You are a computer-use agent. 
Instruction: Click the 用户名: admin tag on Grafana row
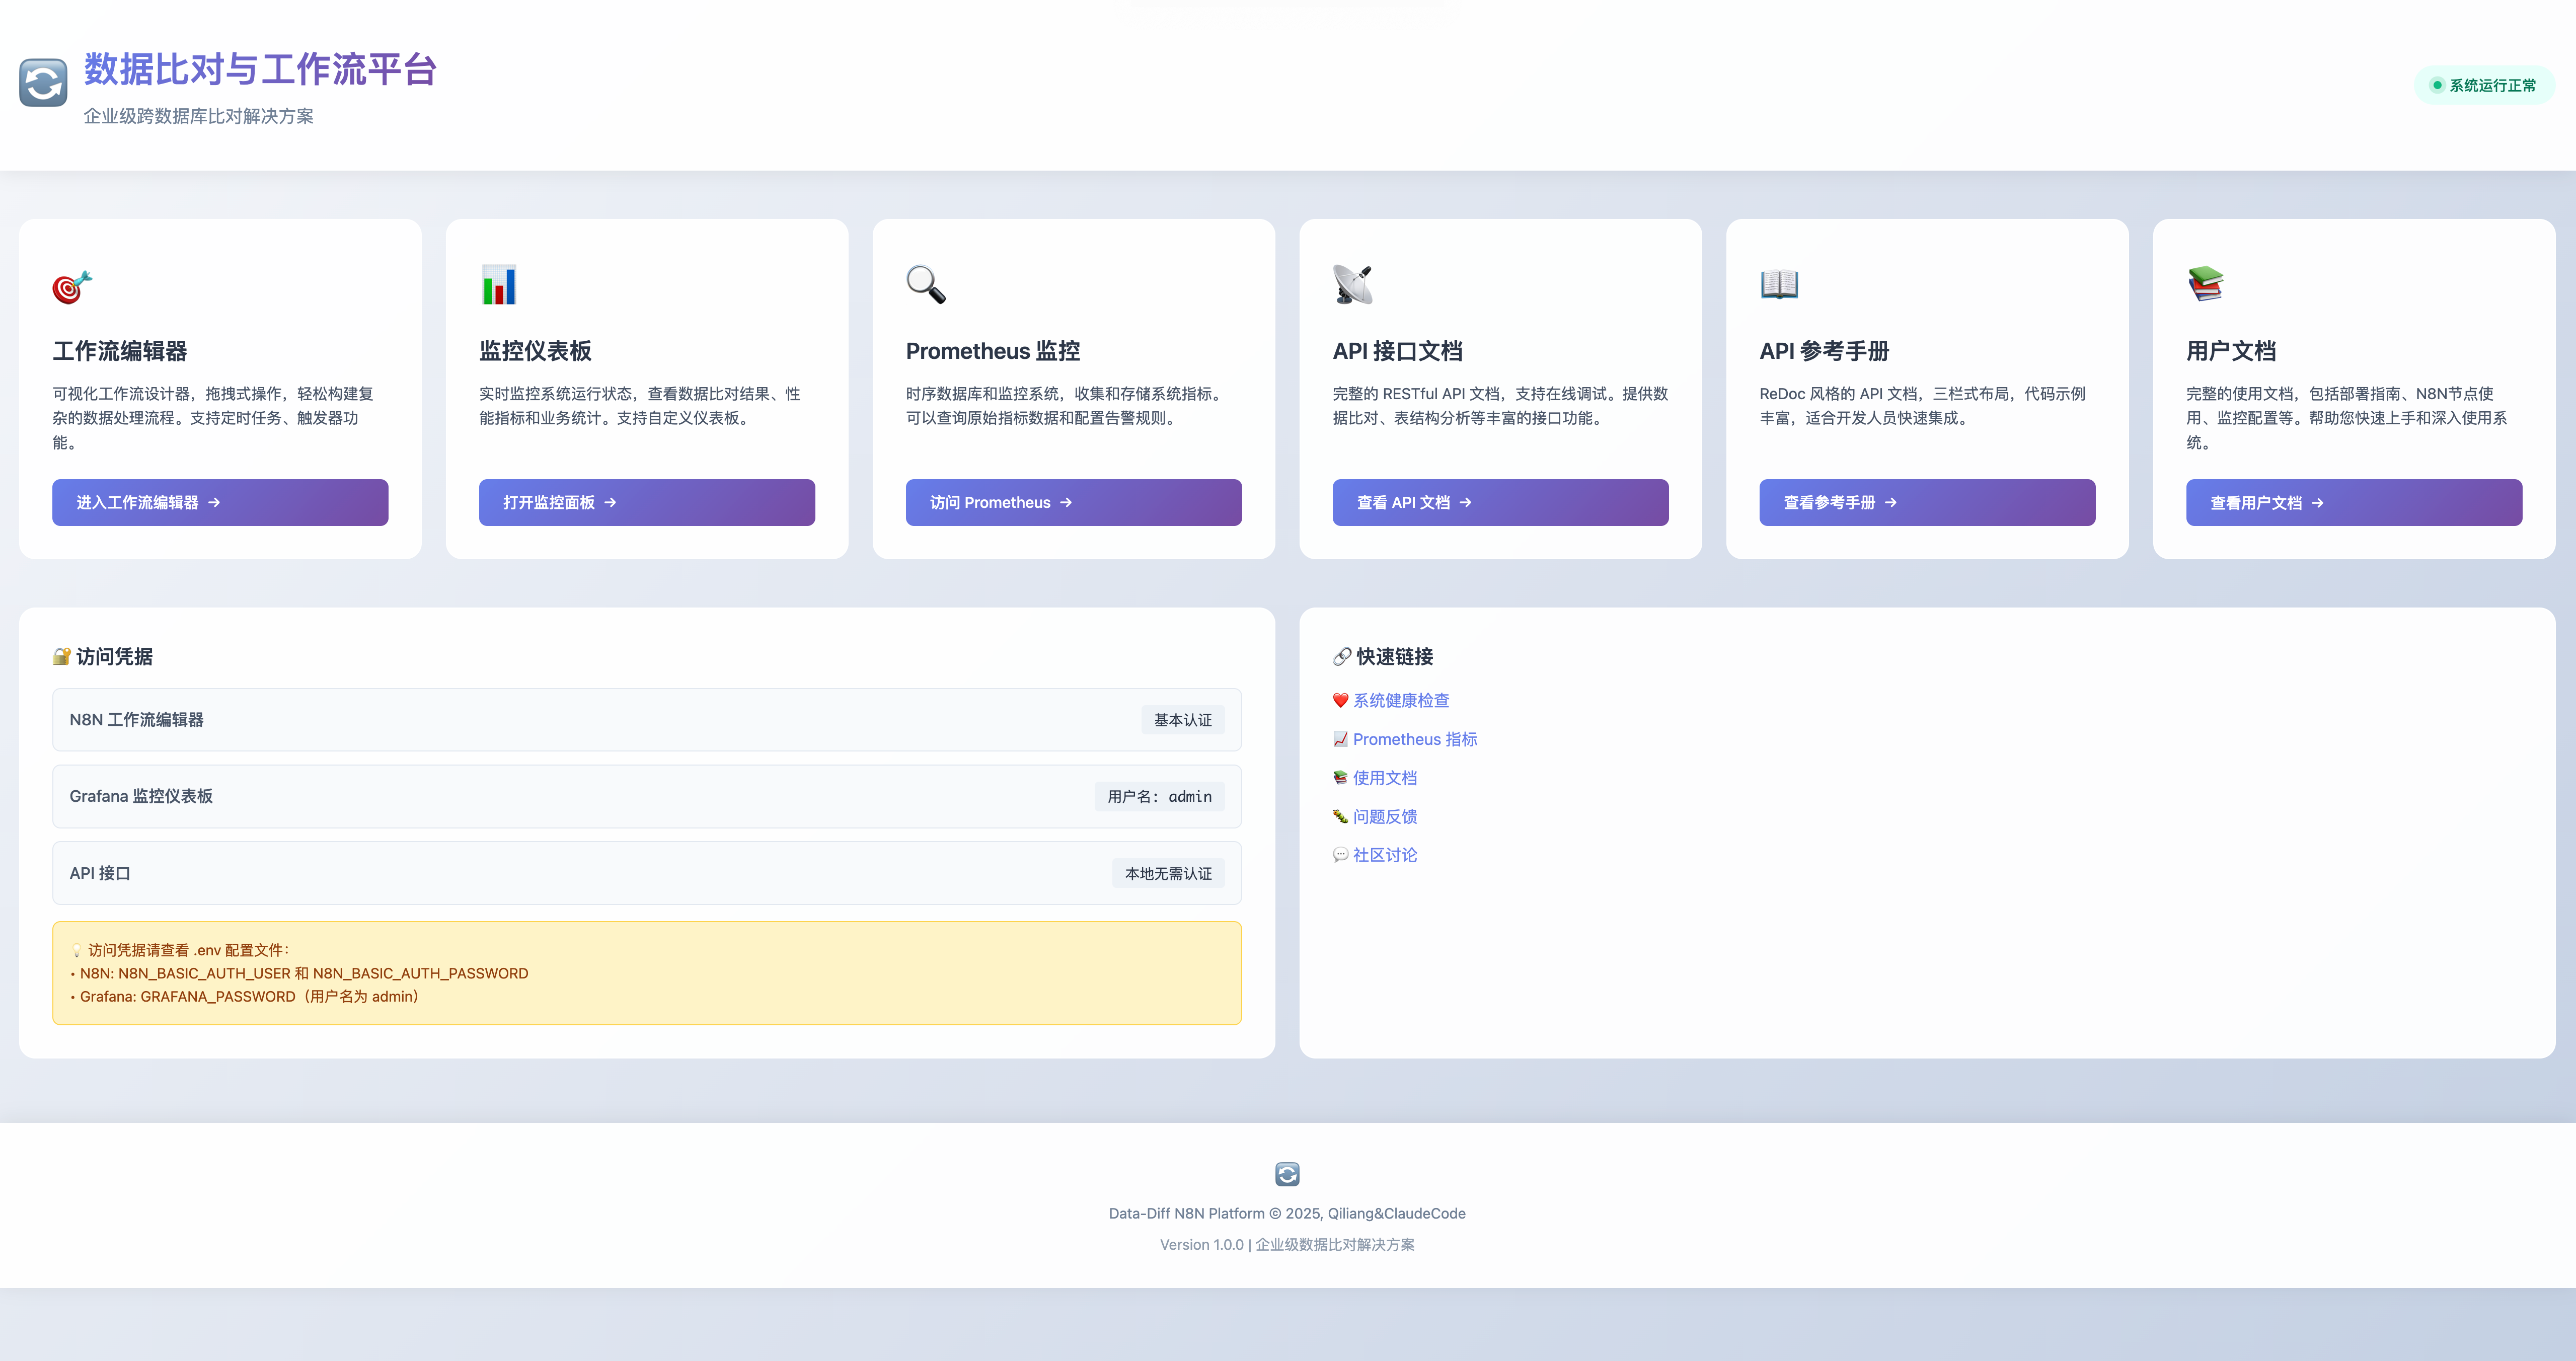[1159, 797]
